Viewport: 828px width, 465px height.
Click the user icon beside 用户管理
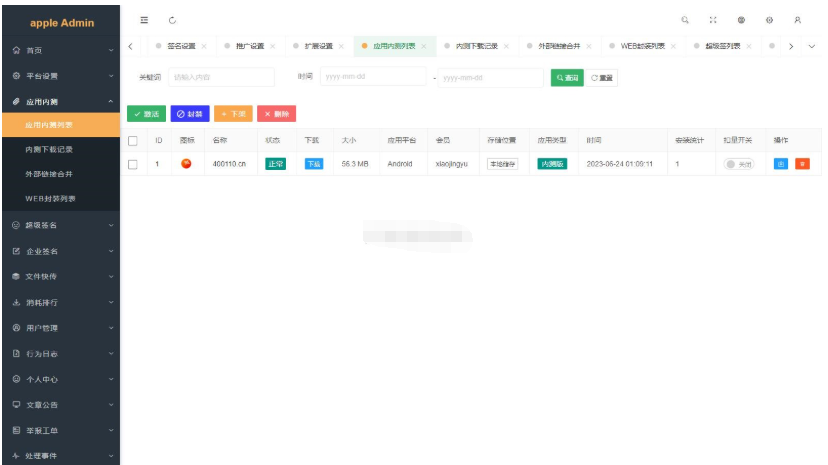[x=16, y=328]
